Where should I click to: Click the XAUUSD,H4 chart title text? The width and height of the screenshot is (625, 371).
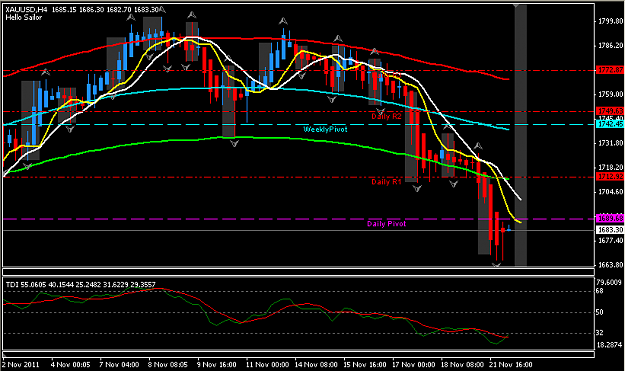click(26, 10)
